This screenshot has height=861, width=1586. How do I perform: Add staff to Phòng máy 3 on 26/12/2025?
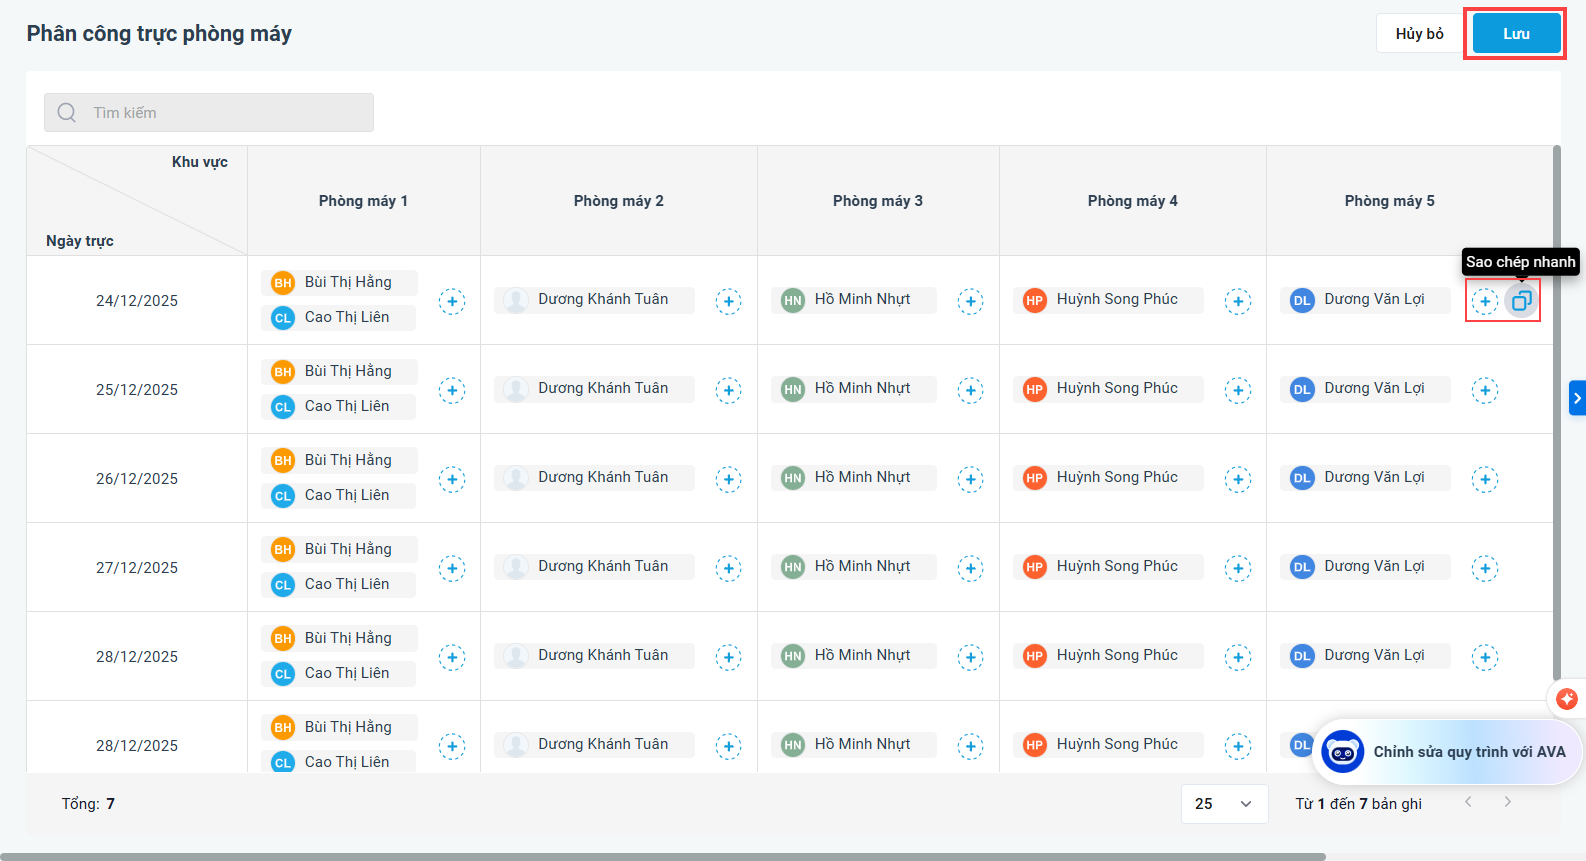[x=970, y=479]
